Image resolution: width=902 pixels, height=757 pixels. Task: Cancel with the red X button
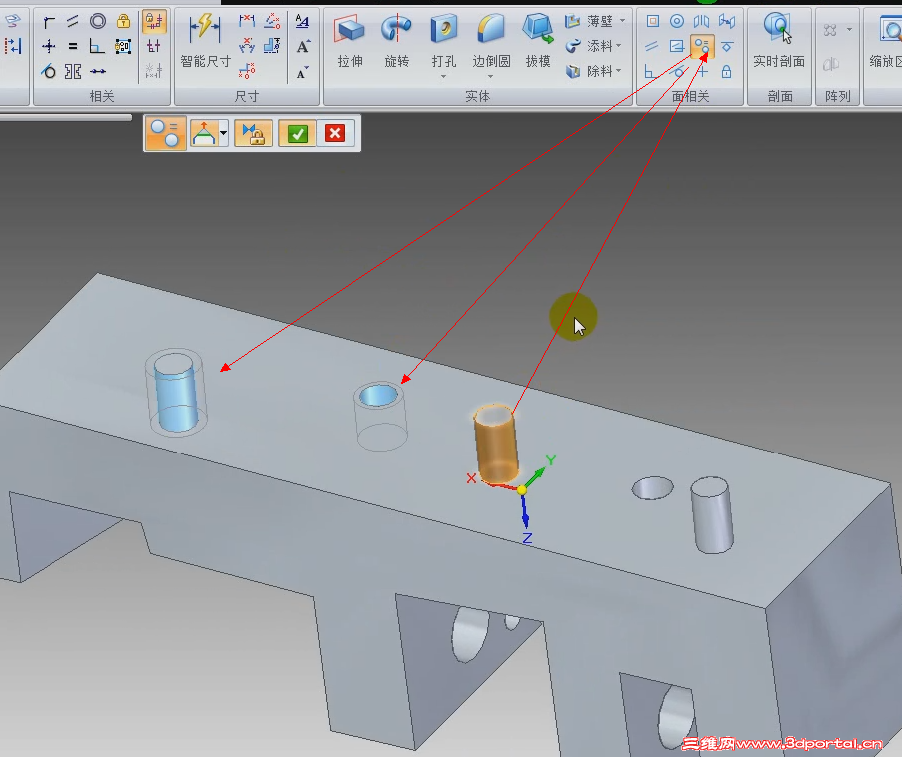[335, 133]
